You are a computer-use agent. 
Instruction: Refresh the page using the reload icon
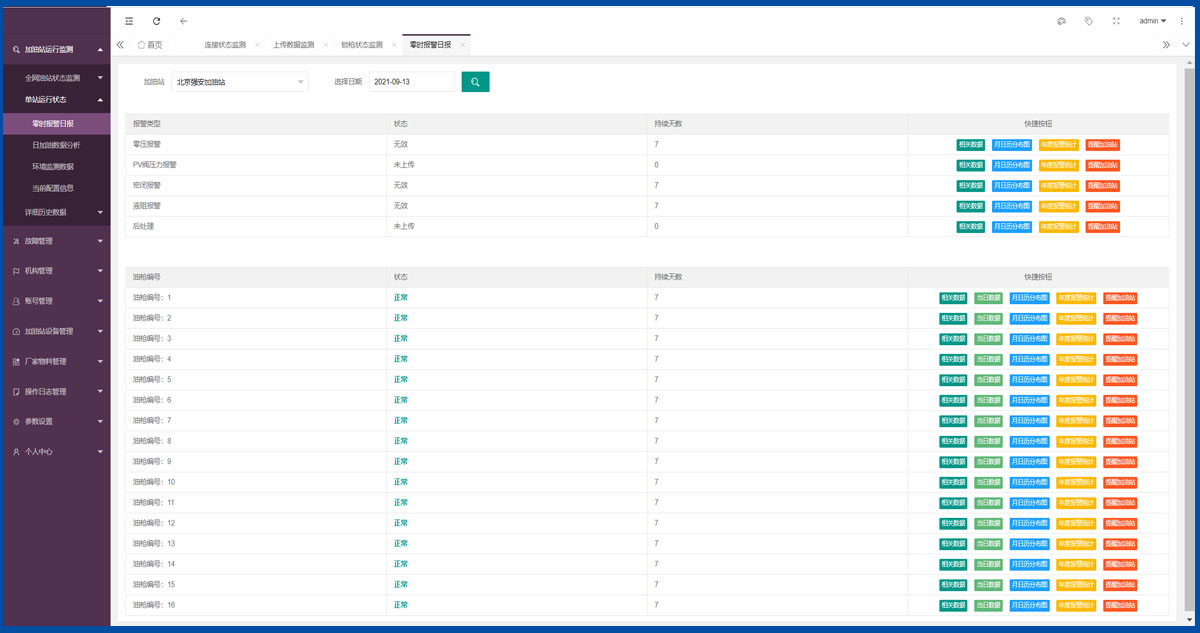pos(156,20)
